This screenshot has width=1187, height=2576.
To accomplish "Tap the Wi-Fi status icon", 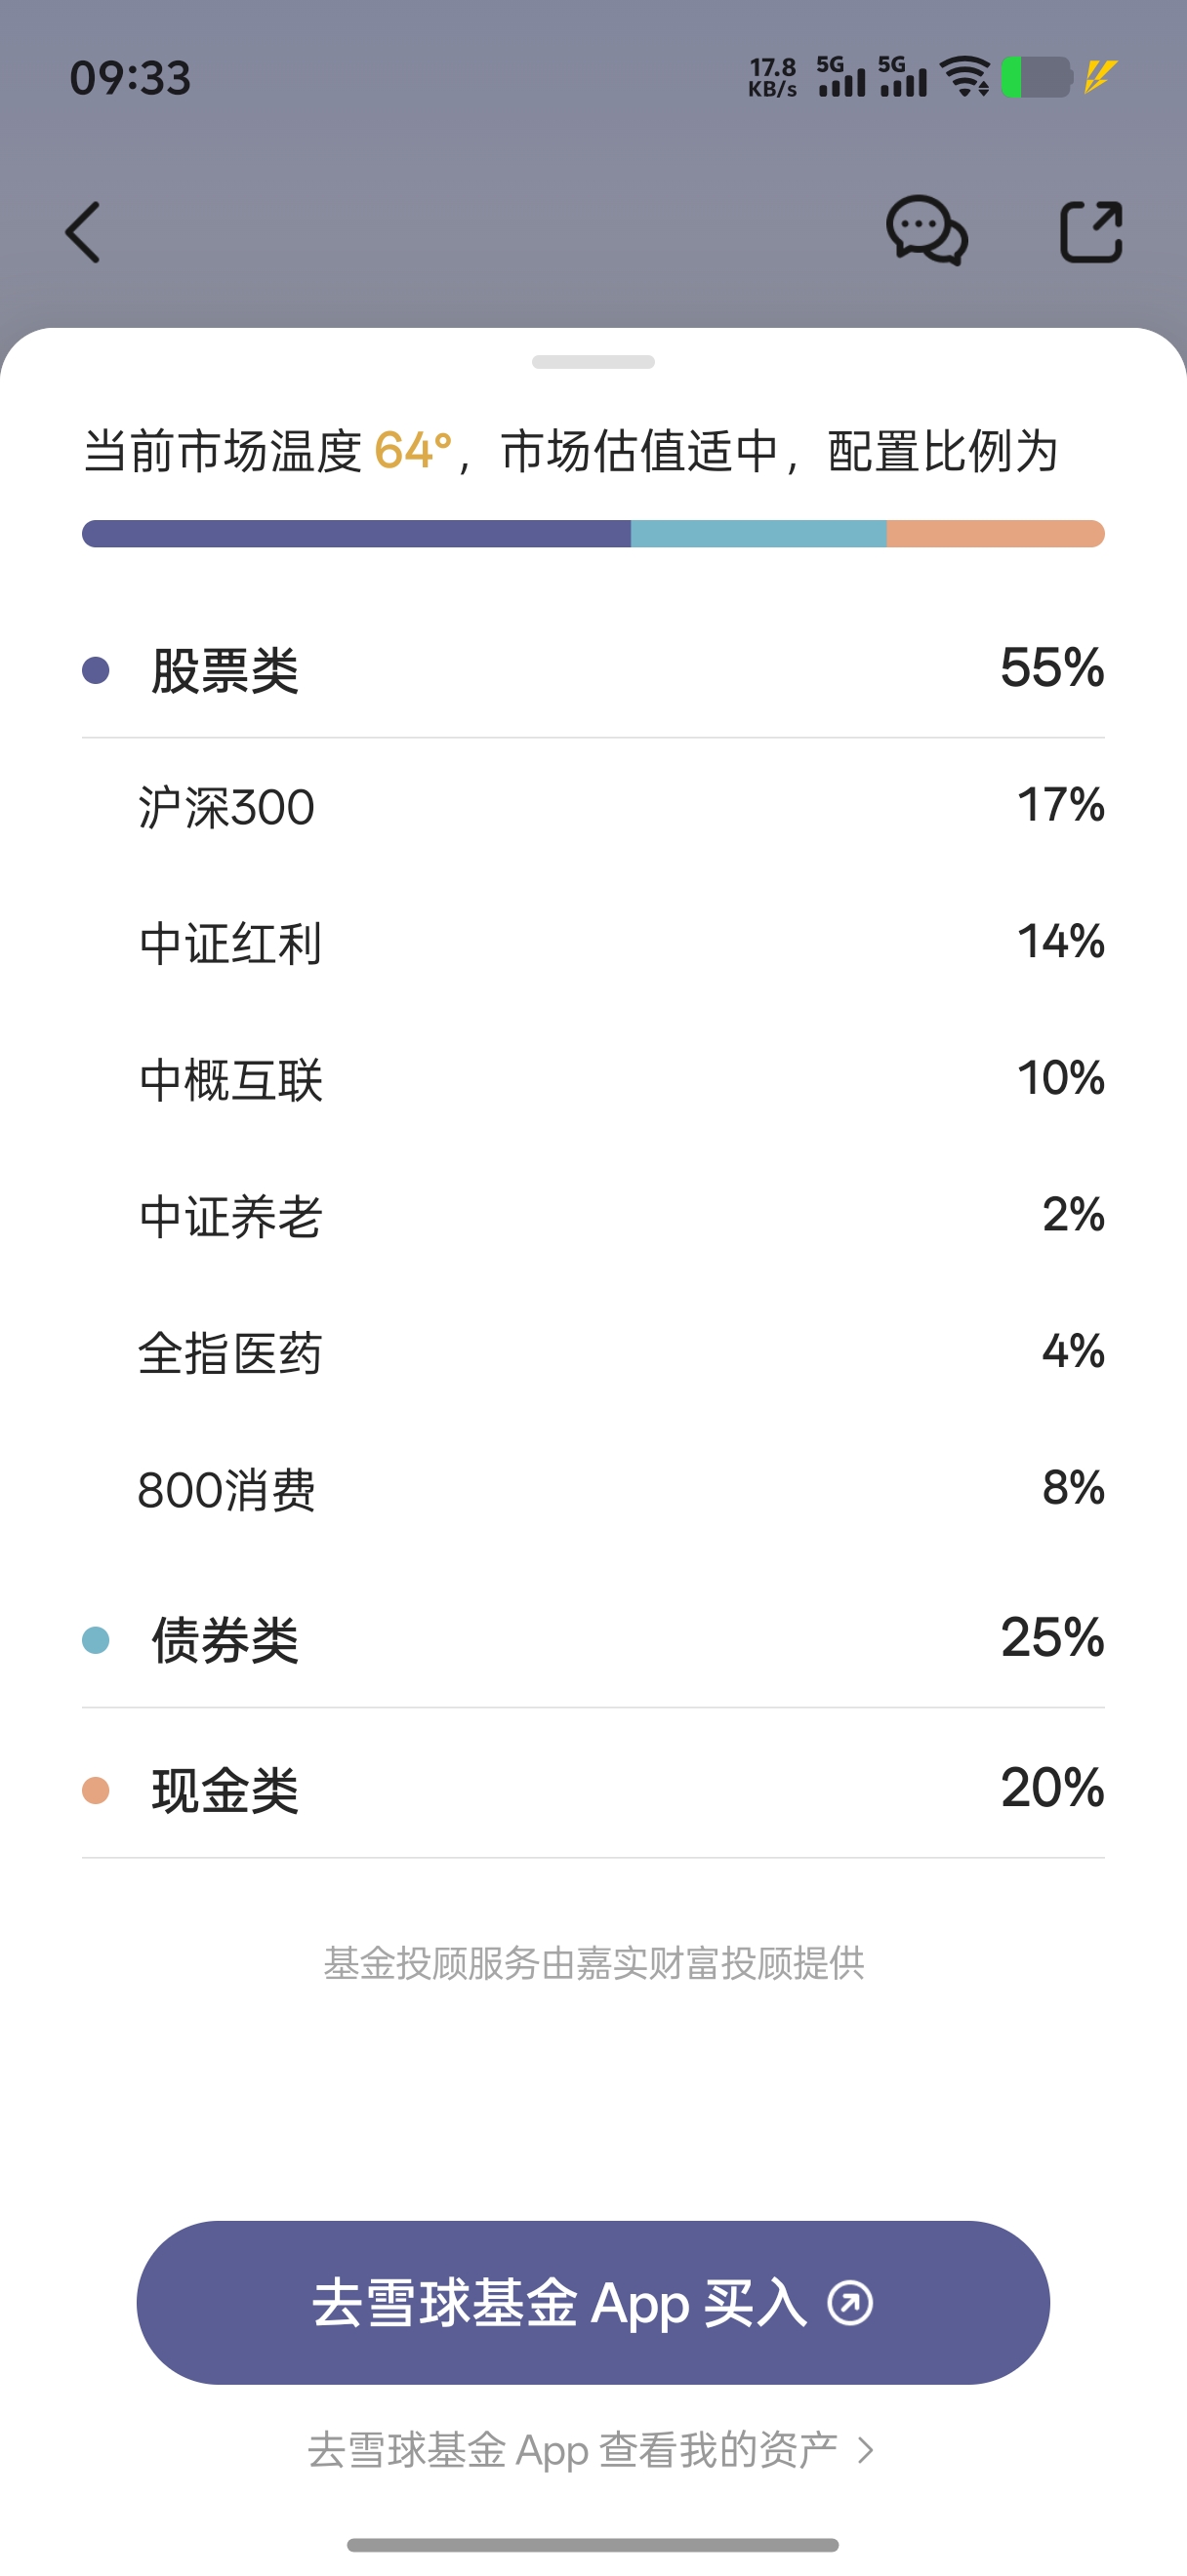I will pyautogui.click(x=965, y=77).
